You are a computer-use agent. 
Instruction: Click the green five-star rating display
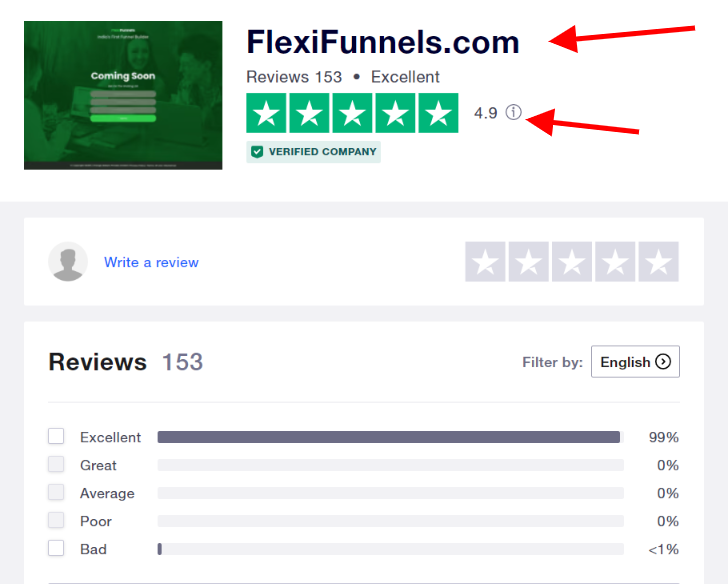coord(352,113)
